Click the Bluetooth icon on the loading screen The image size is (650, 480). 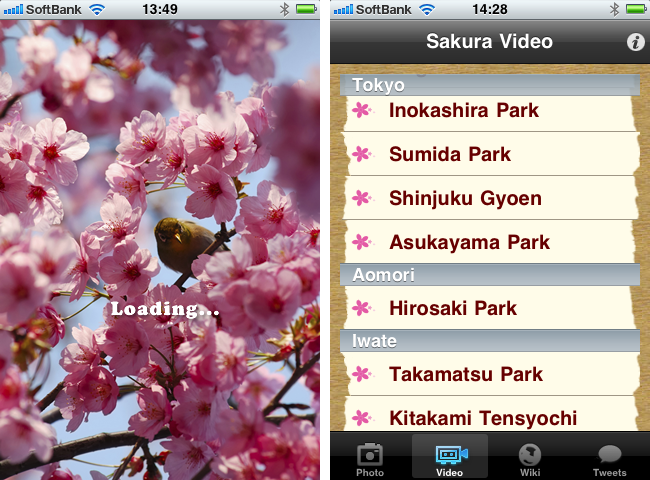pos(284,9)
